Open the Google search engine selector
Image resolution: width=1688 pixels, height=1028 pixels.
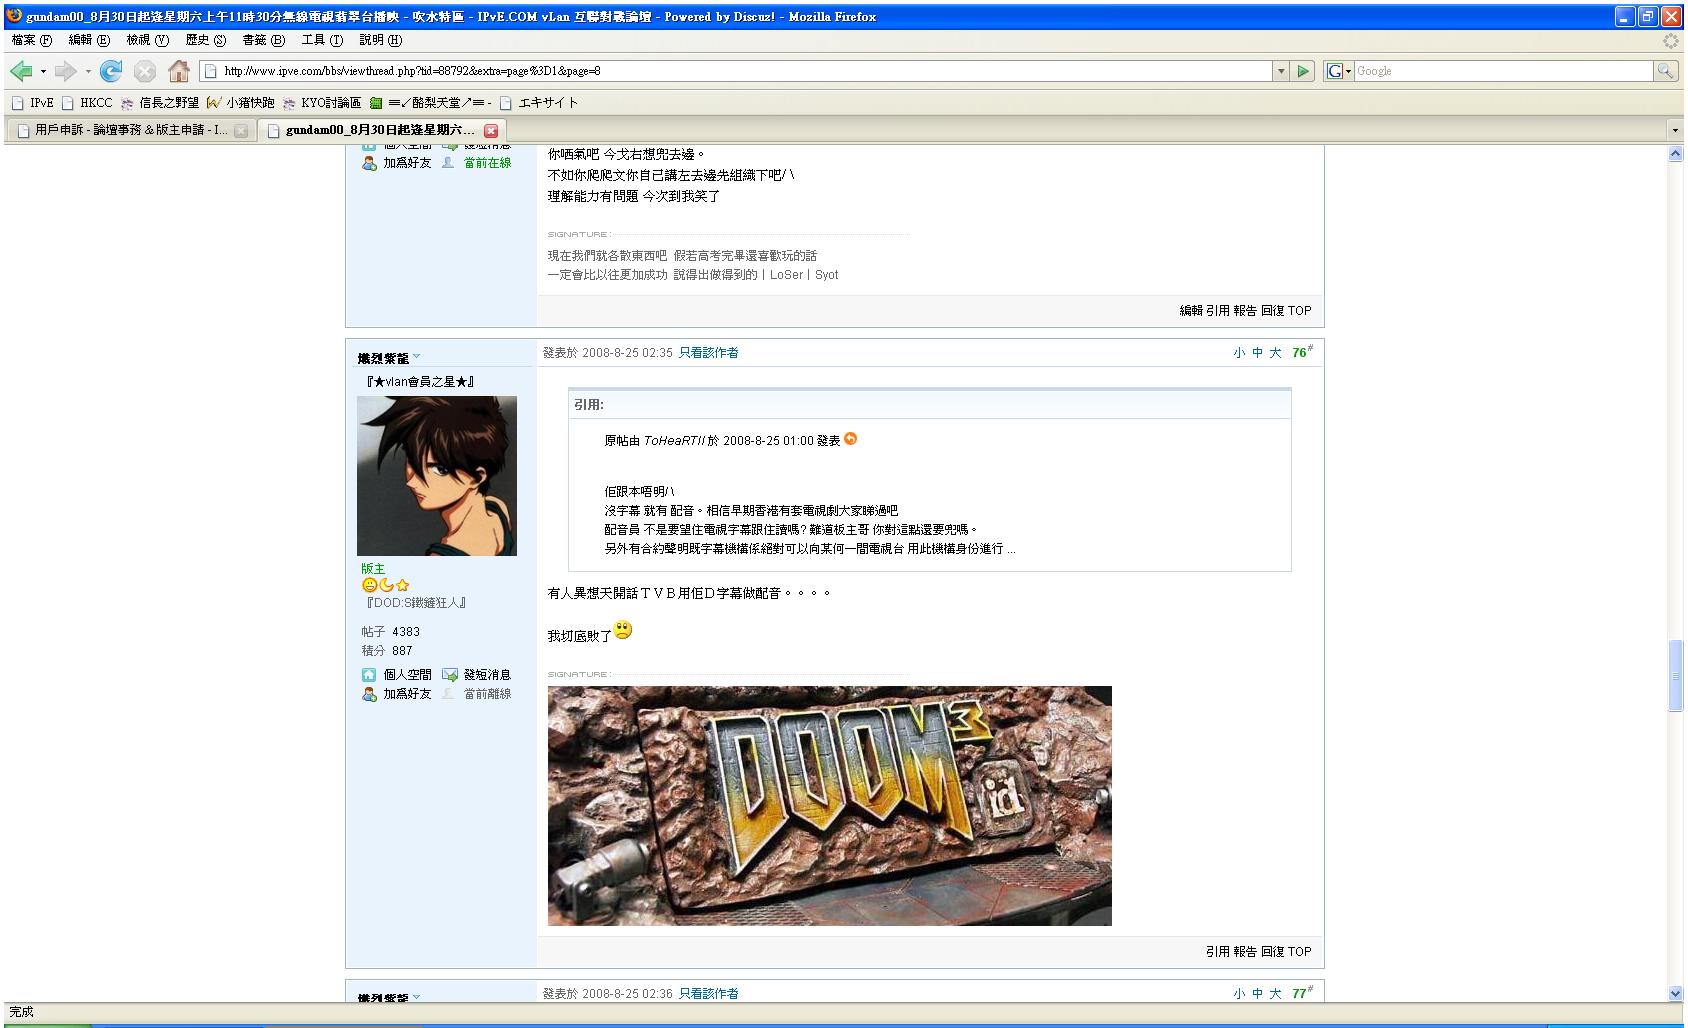(x=1338, y=71)
